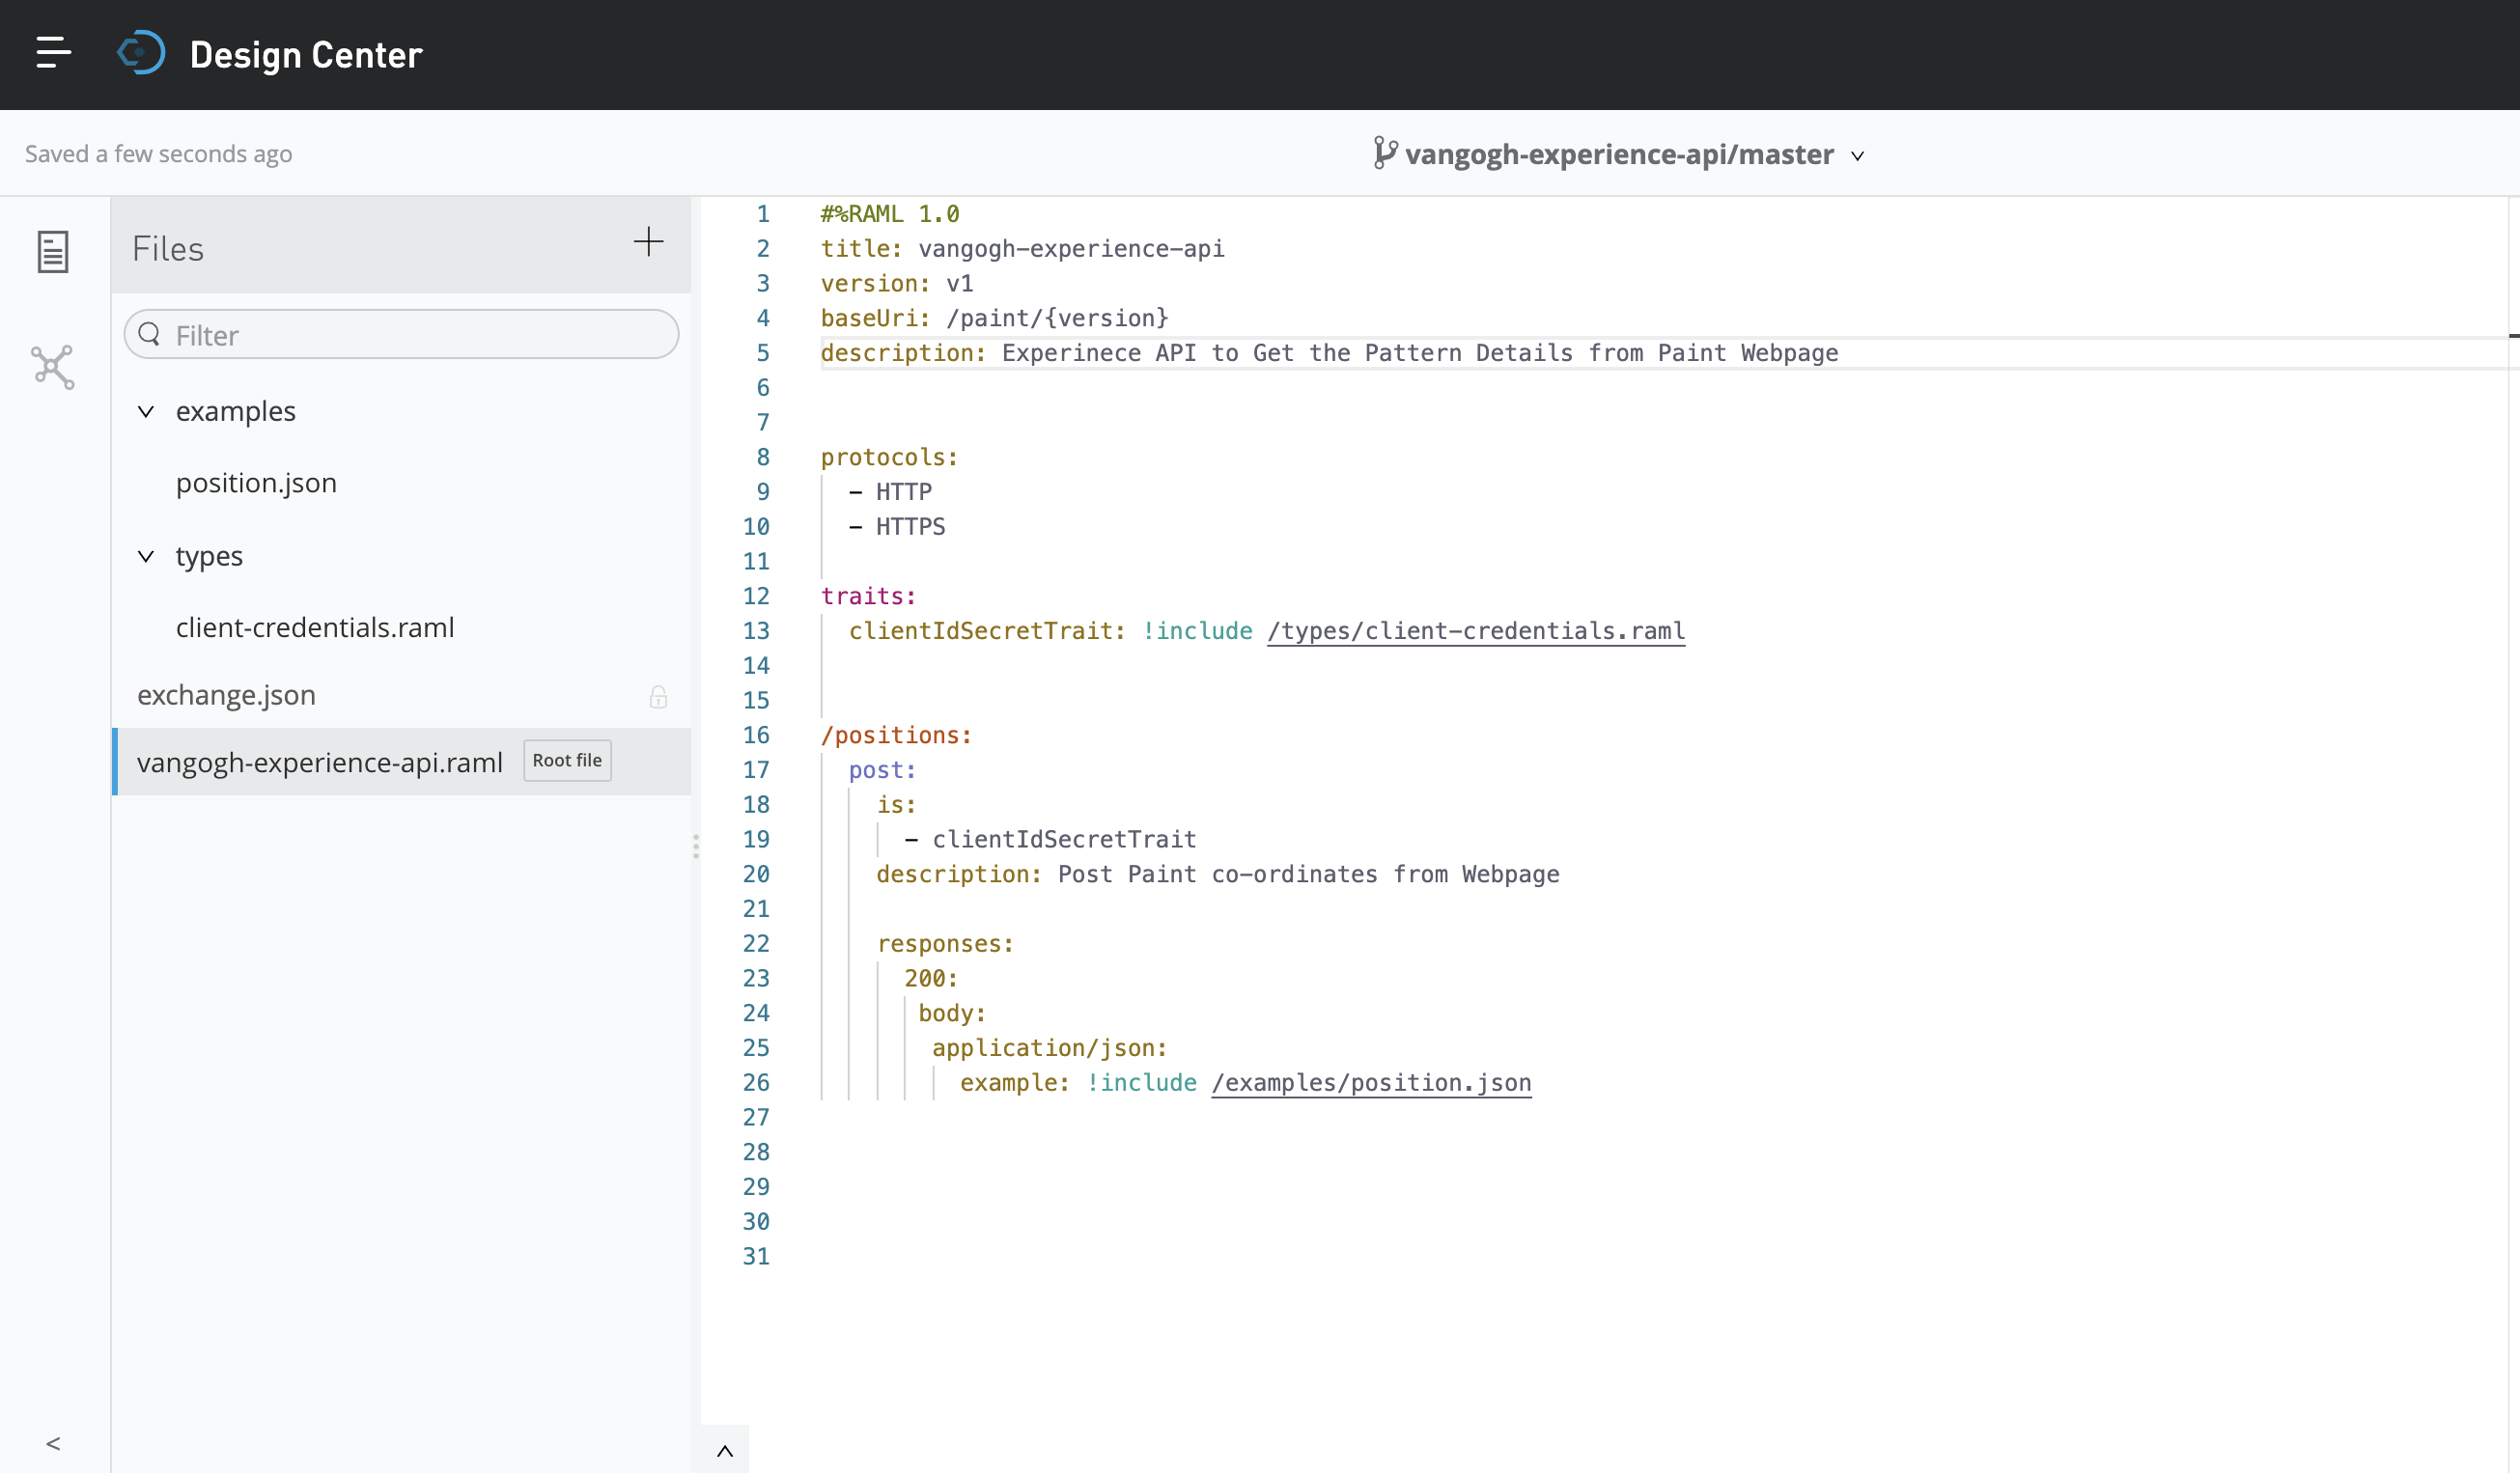2520x1473 pixels.
Task: Collapse the types folder
Action: tap(146, 556)
